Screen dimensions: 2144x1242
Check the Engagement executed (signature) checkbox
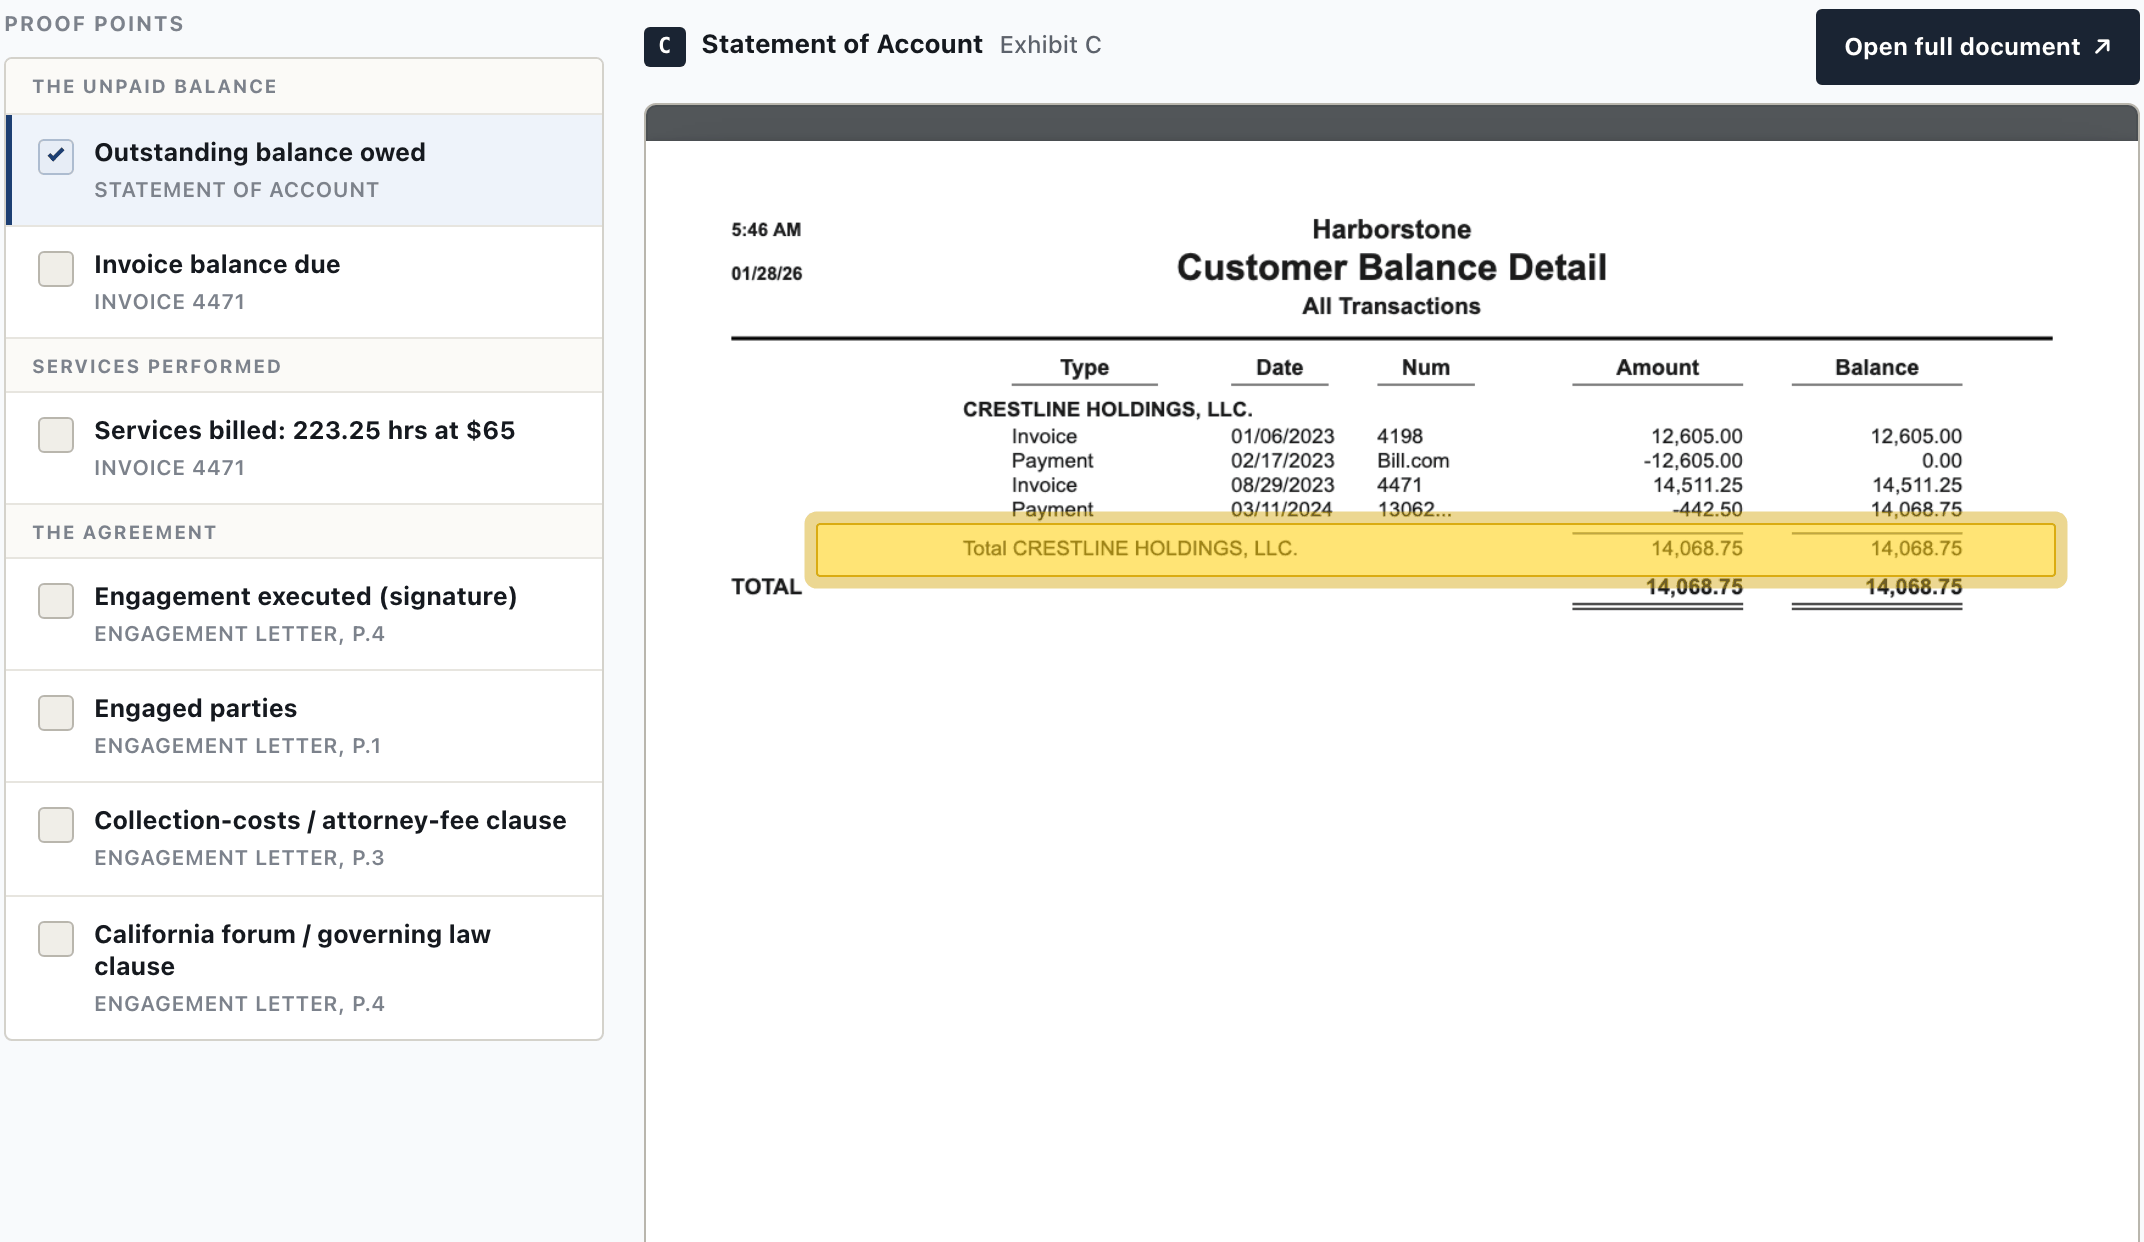pos(56,600)
